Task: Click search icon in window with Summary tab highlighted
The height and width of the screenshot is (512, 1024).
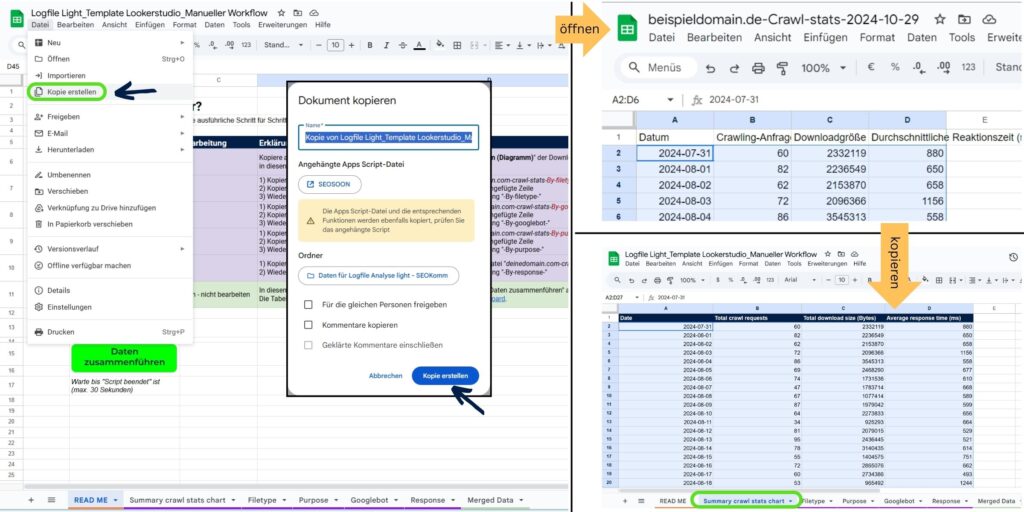Action: pos(616,280)
